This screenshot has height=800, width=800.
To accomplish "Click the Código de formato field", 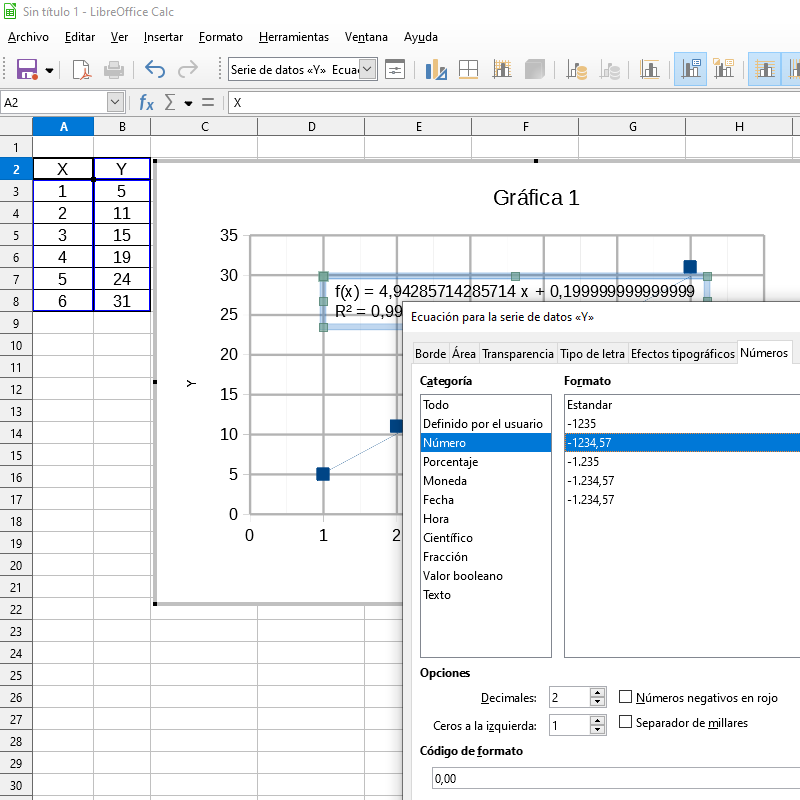I will (x=616, y=779).
